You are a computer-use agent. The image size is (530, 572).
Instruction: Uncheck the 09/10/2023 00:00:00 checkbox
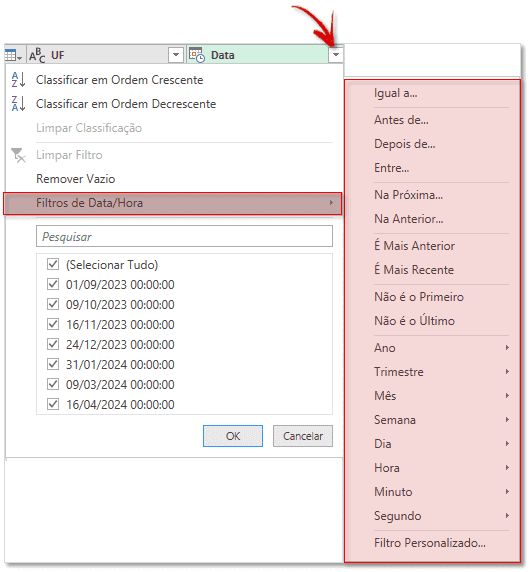pos(53,304)
